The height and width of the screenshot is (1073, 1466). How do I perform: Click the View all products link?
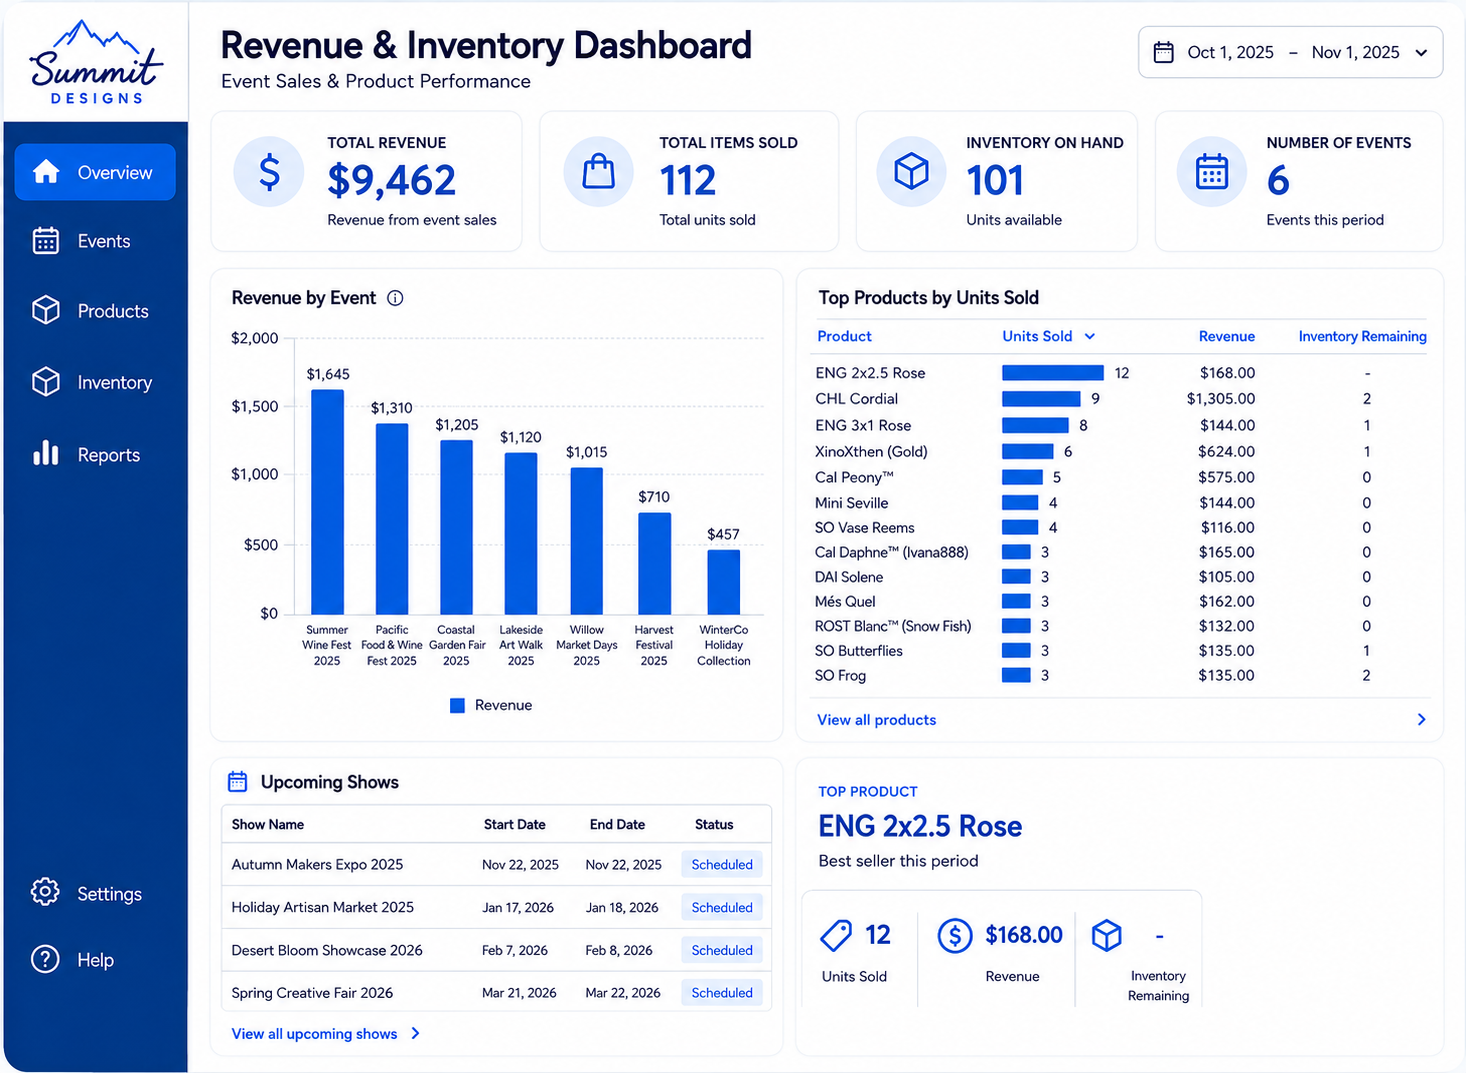[877, 720]
